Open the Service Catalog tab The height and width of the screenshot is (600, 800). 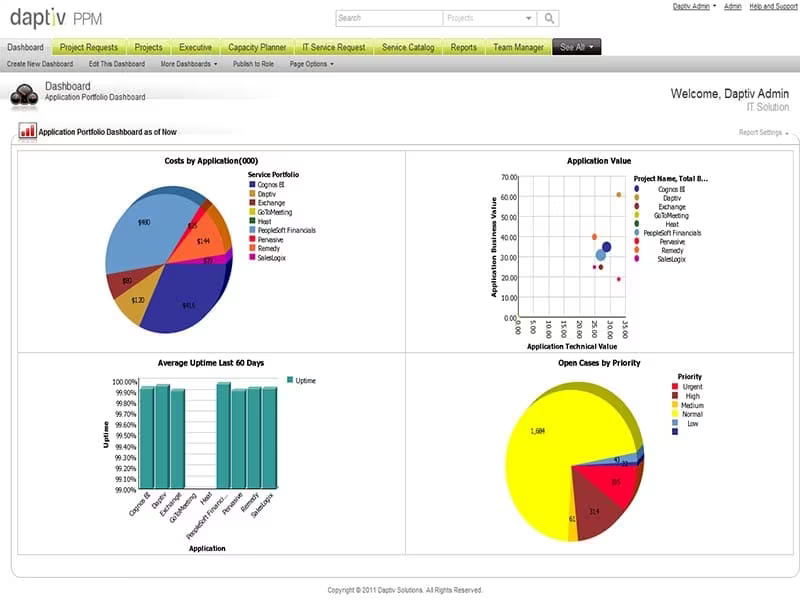pyautogui.click(x=408, y=47)
